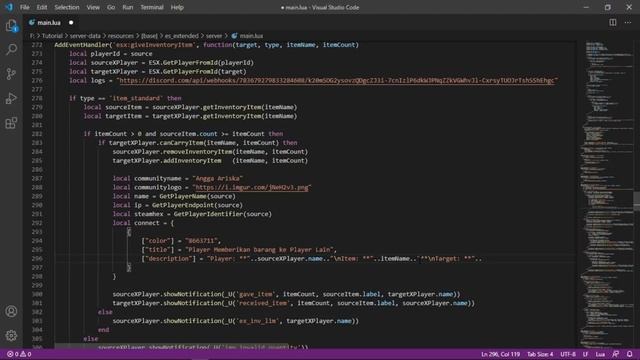The width and height of the screenshot is (640, 360).
Task: Click 'gave_item' string on line 300
Action: 256,294
